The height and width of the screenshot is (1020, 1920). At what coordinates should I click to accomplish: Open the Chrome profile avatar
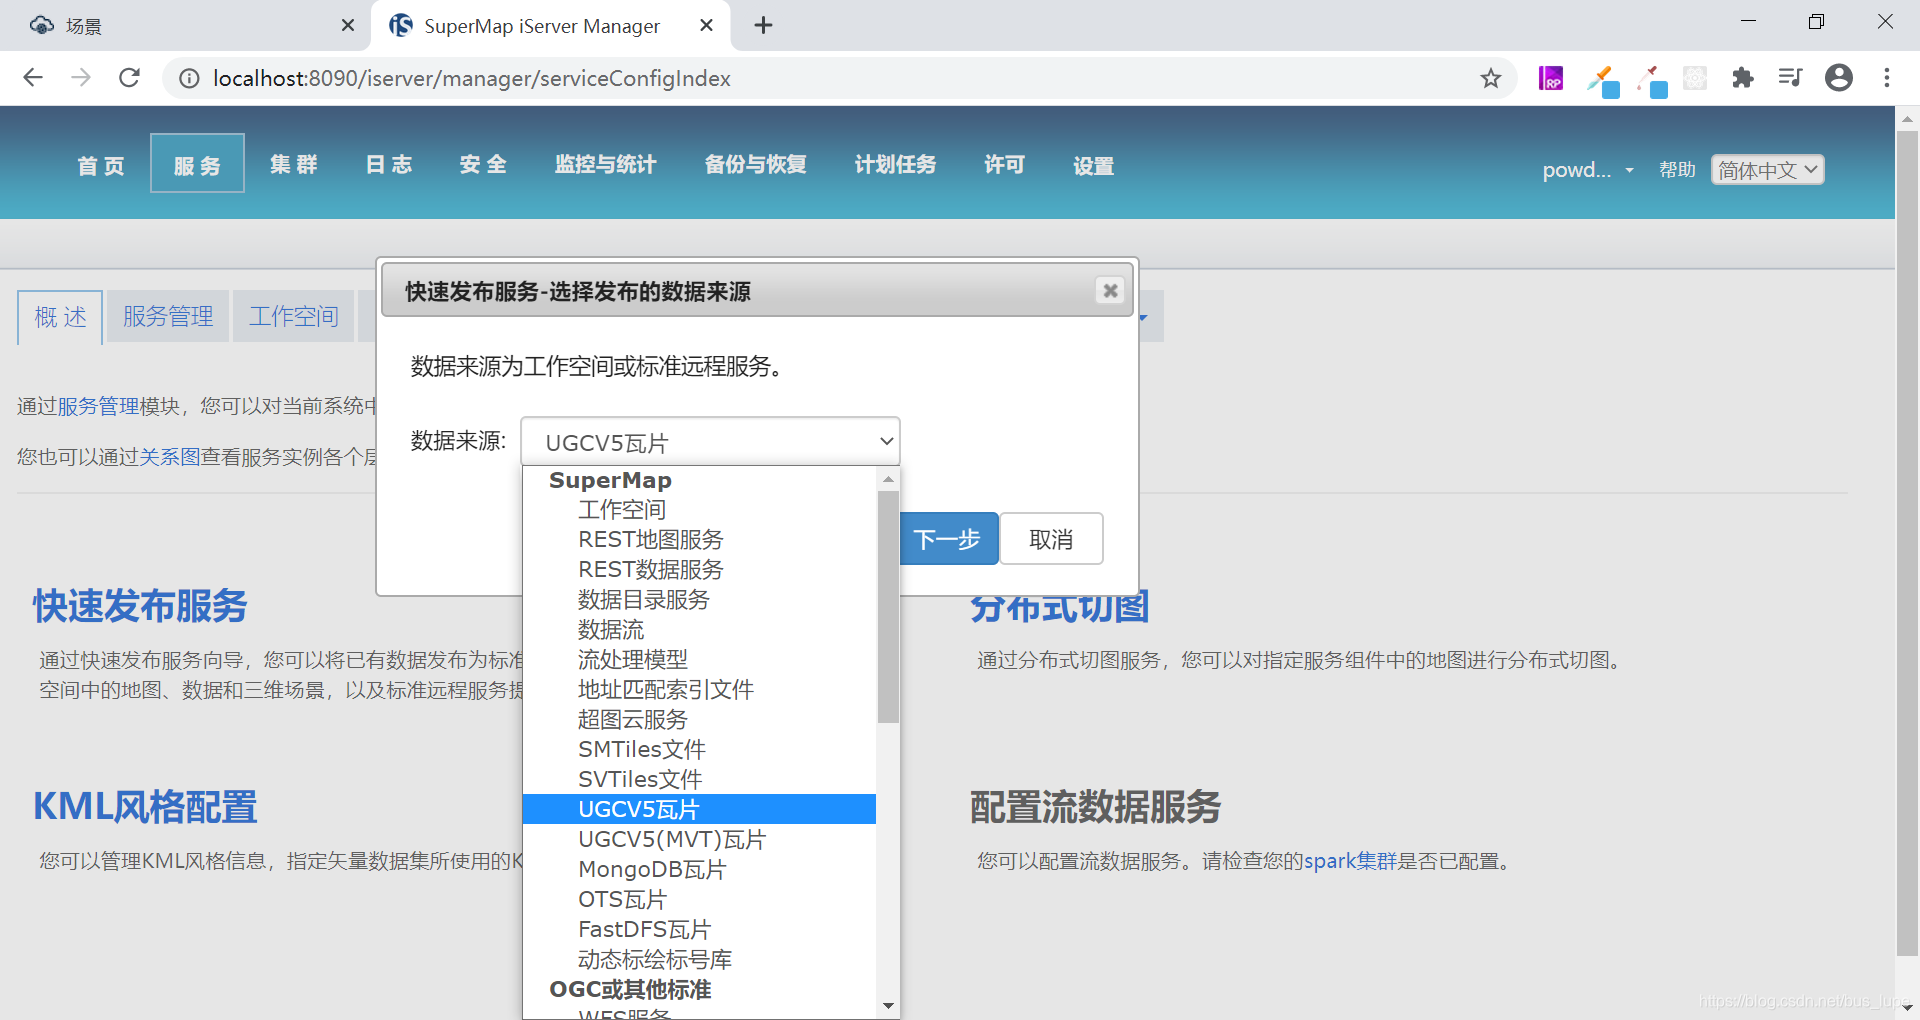point(1839,78)
